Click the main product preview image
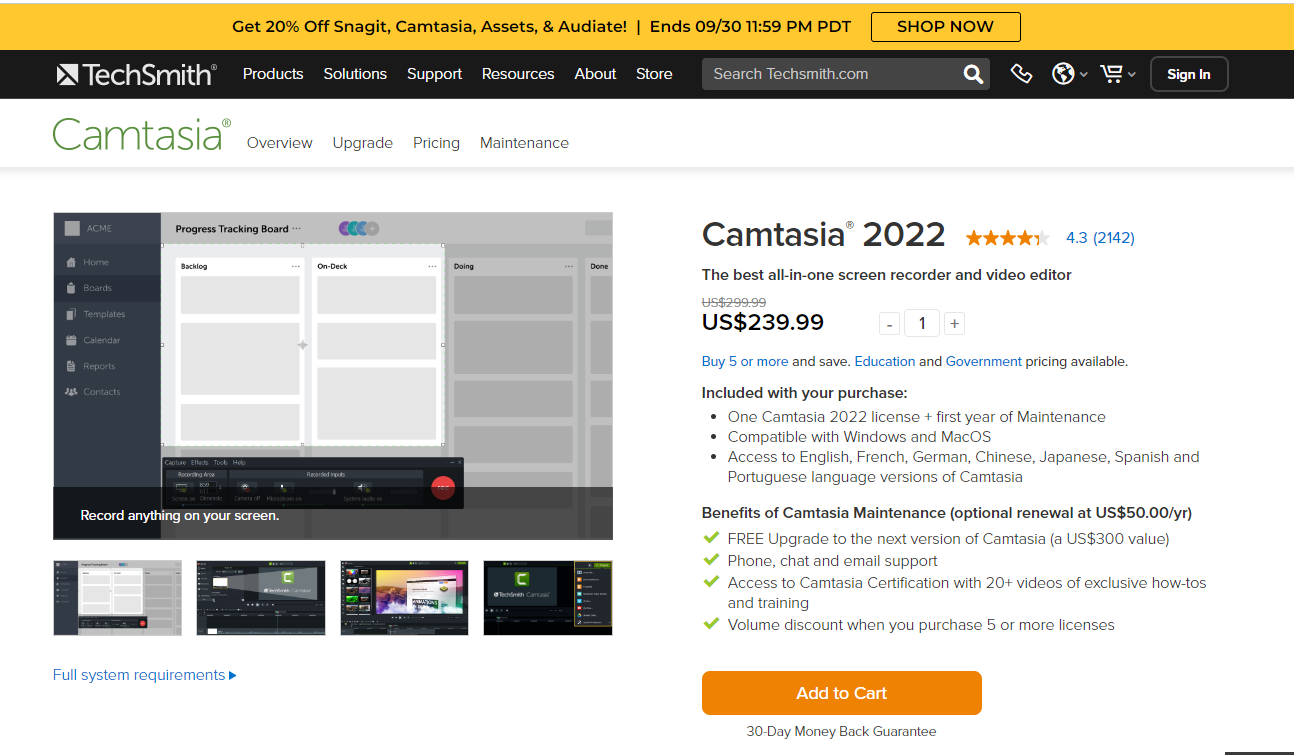 tap(333, 376)
